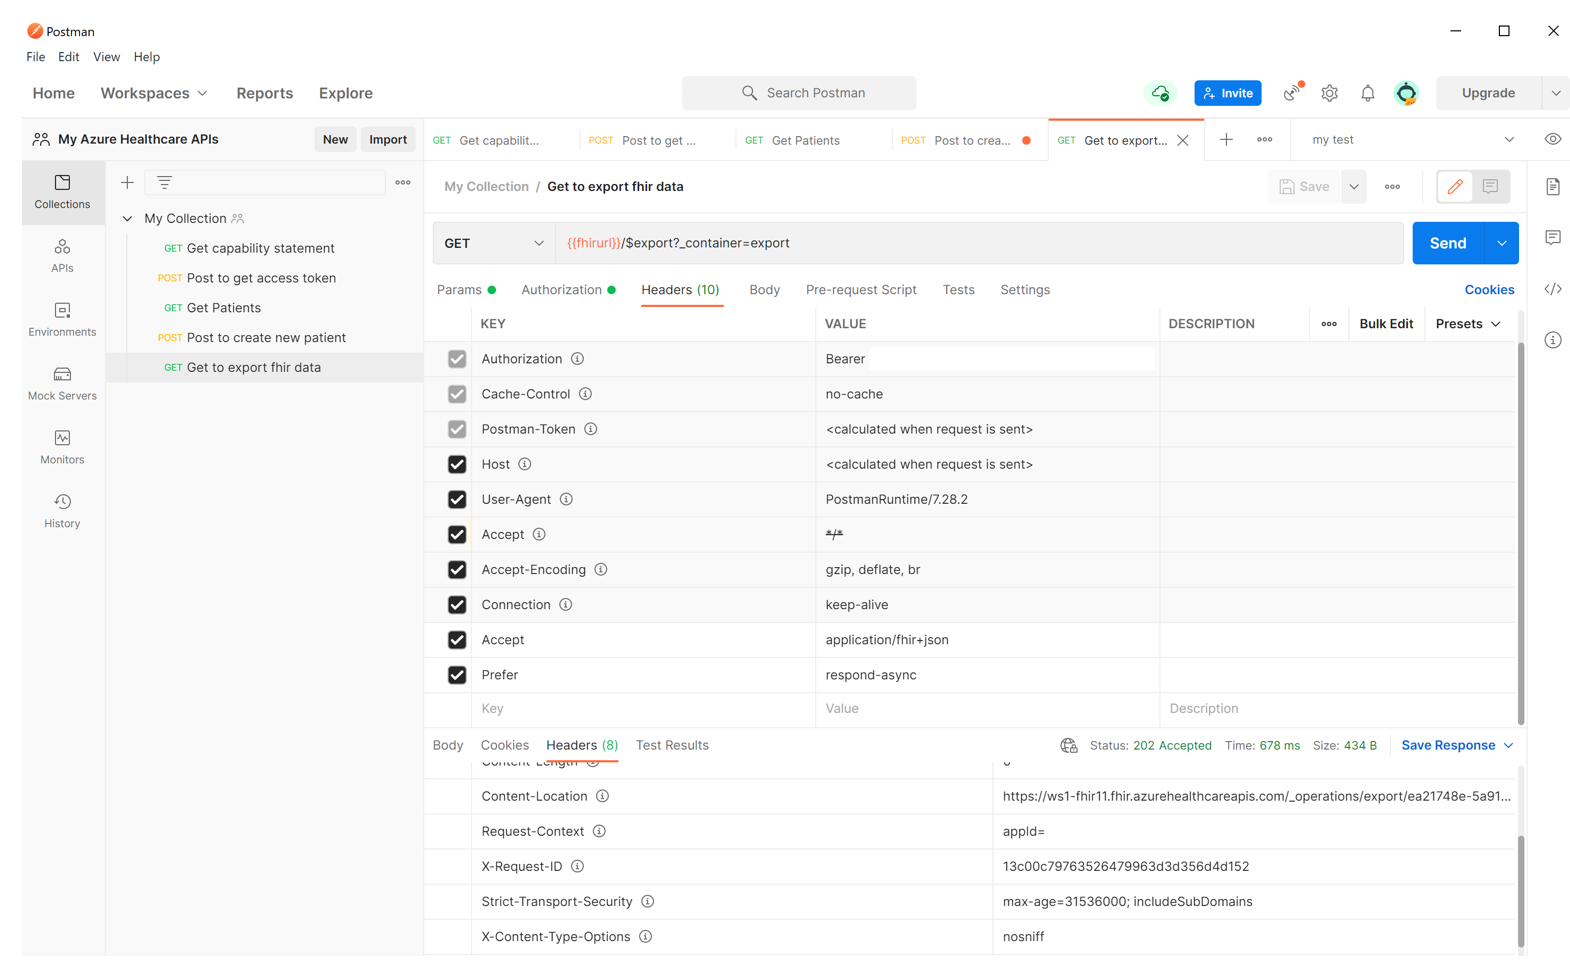Open the tab actions ellipsis menu
1570x973 pixels.
pos(1265,140)
